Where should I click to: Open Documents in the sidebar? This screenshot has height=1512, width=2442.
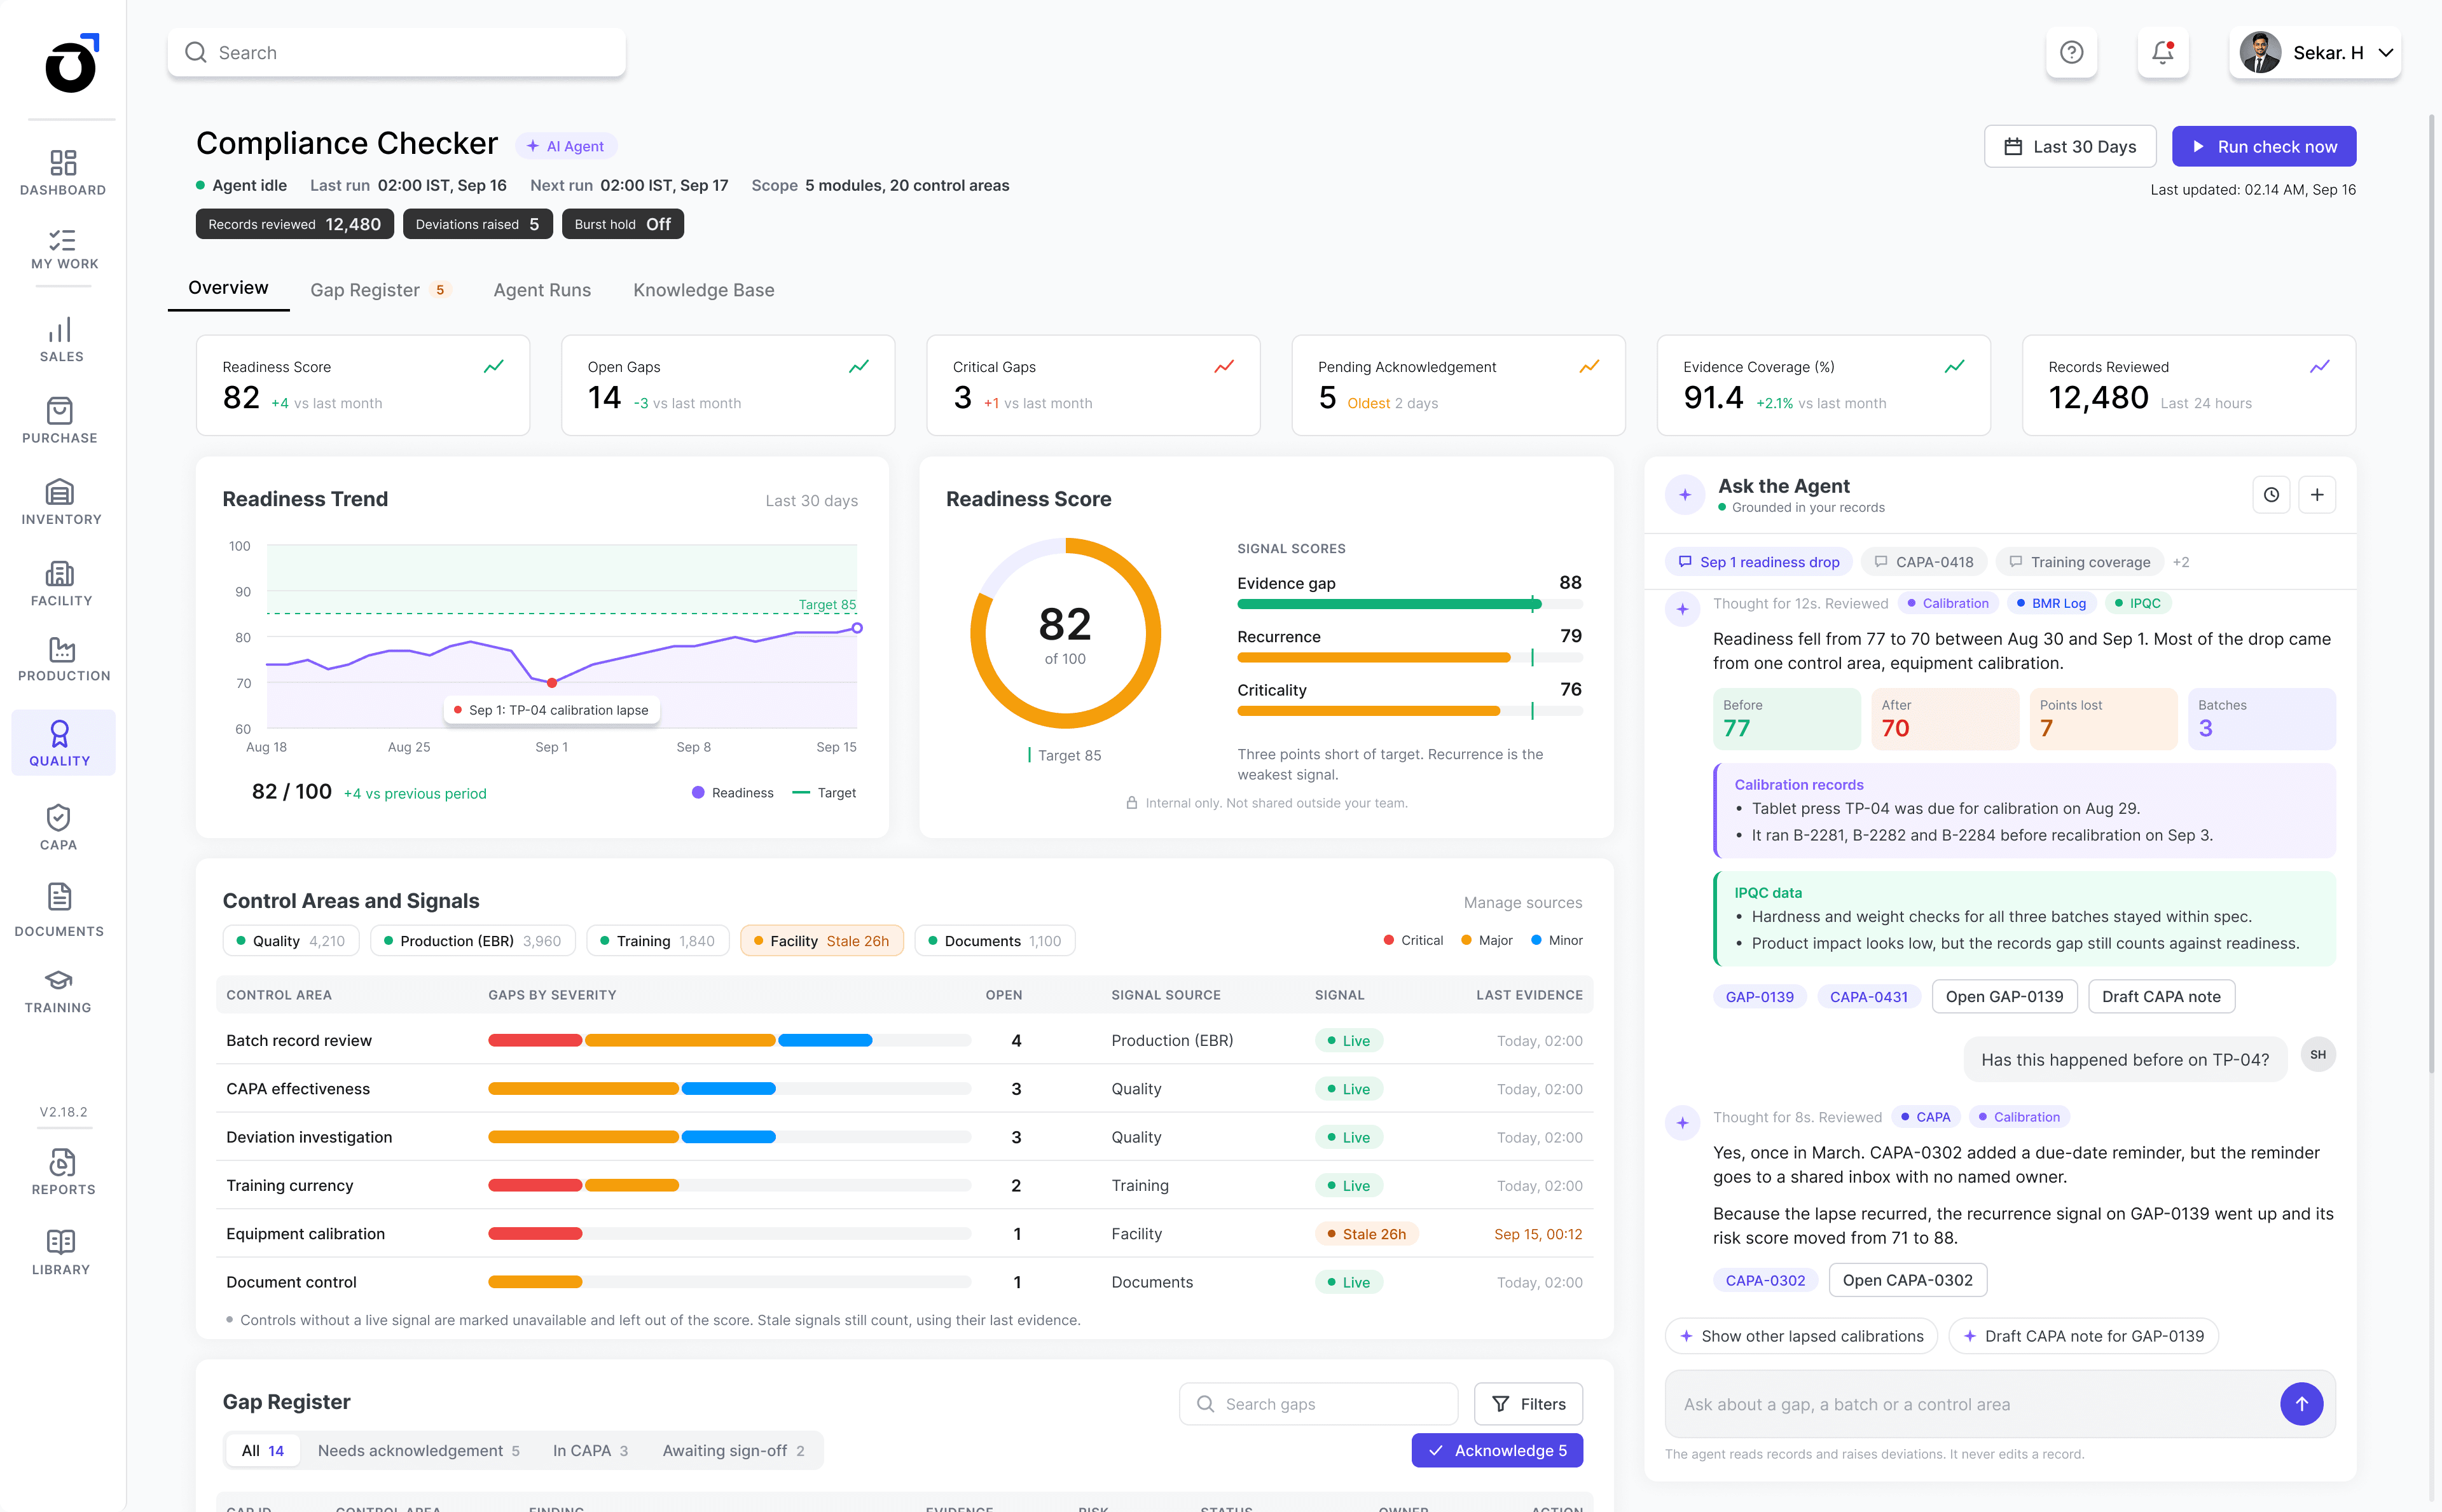pos(59,910)
